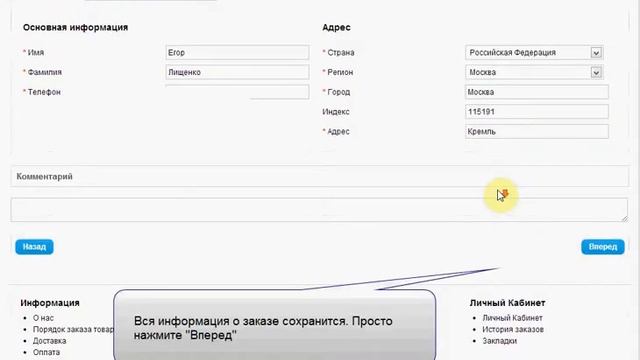
Task: Click the Имя input field with Егор
Action: point(237,53)
